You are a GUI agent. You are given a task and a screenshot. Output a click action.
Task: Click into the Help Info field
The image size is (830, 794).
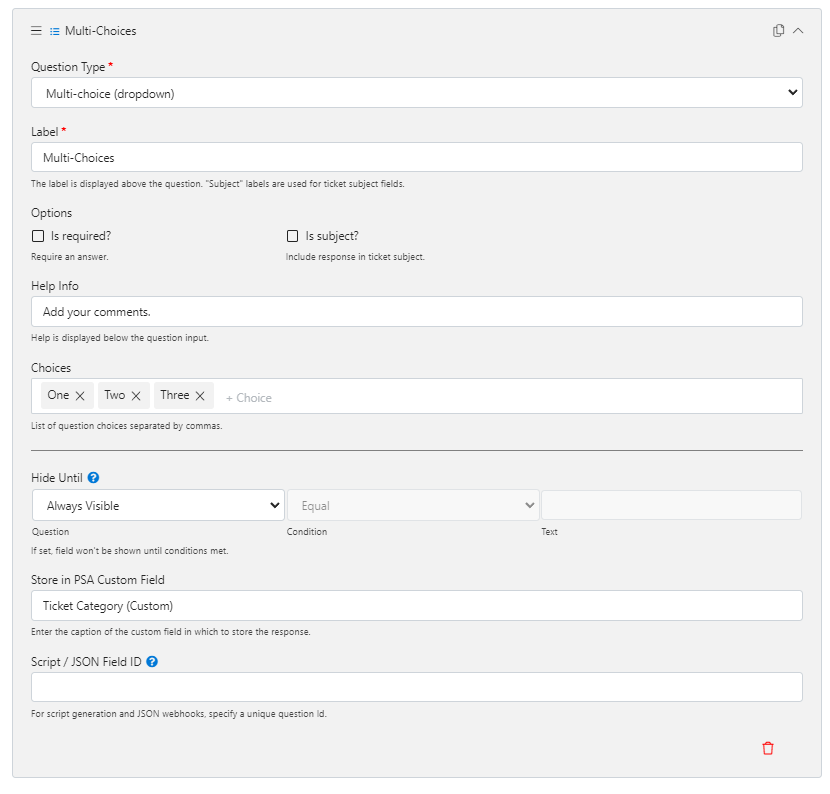(417, 311)
